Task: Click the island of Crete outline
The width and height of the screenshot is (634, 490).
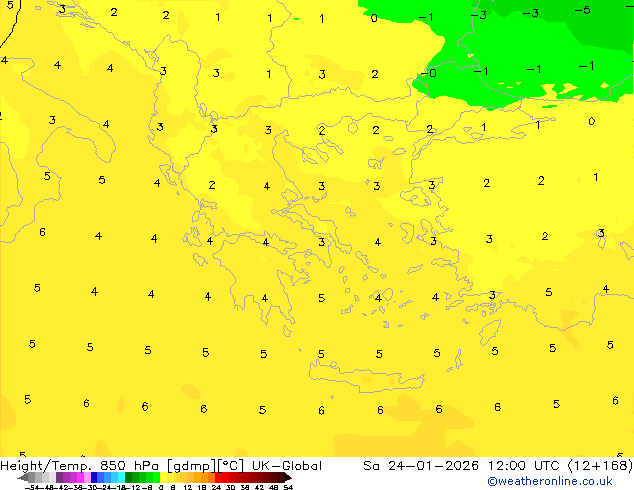Action: coord(366,377)
